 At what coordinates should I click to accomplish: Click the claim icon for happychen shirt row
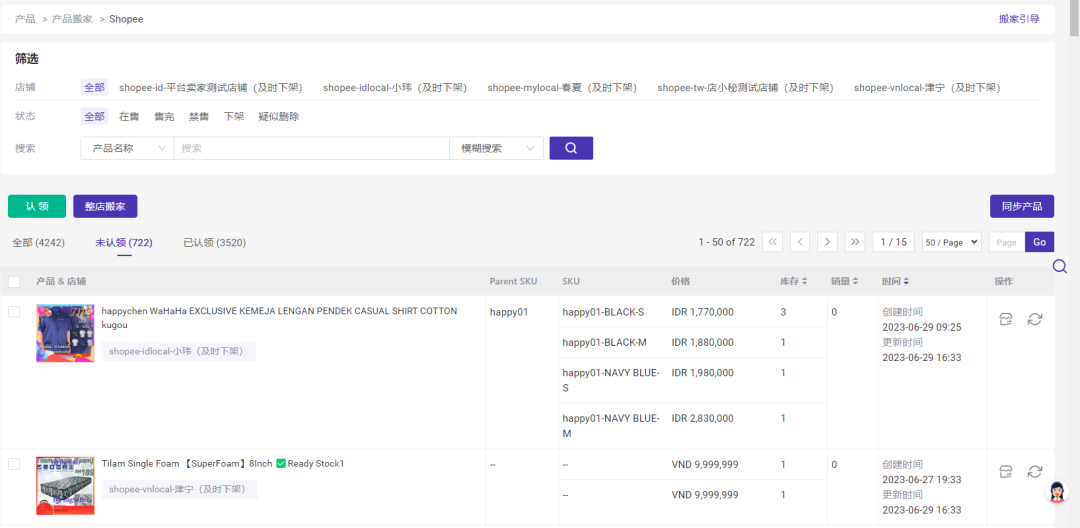pos(1006,319)
